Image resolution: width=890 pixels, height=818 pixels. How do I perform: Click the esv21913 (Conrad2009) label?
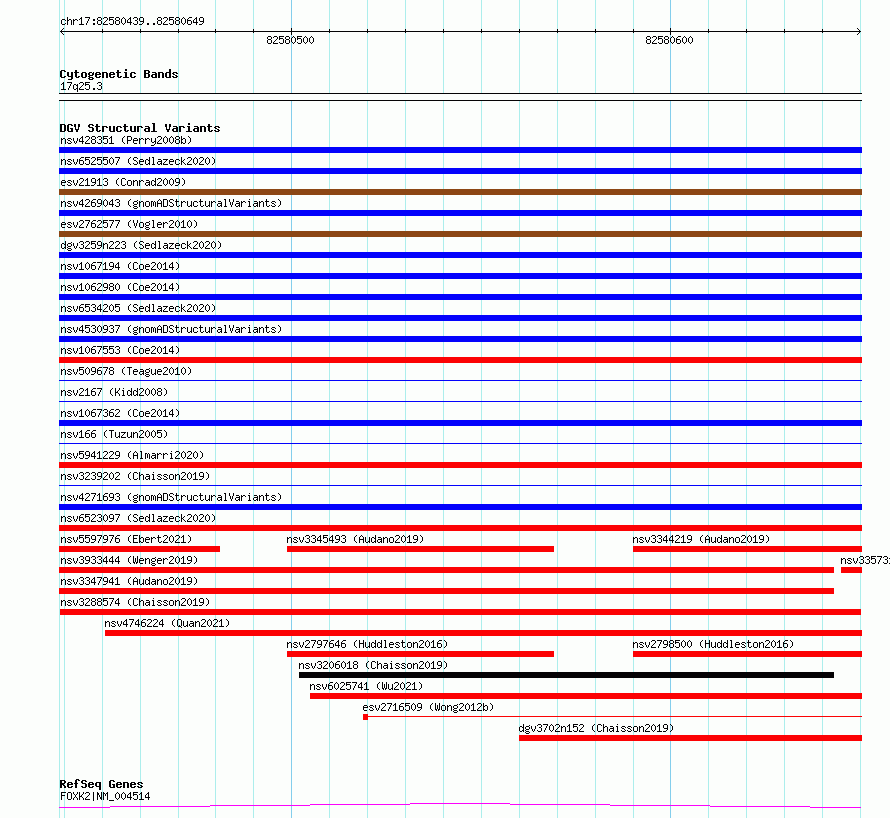(123, 182)
